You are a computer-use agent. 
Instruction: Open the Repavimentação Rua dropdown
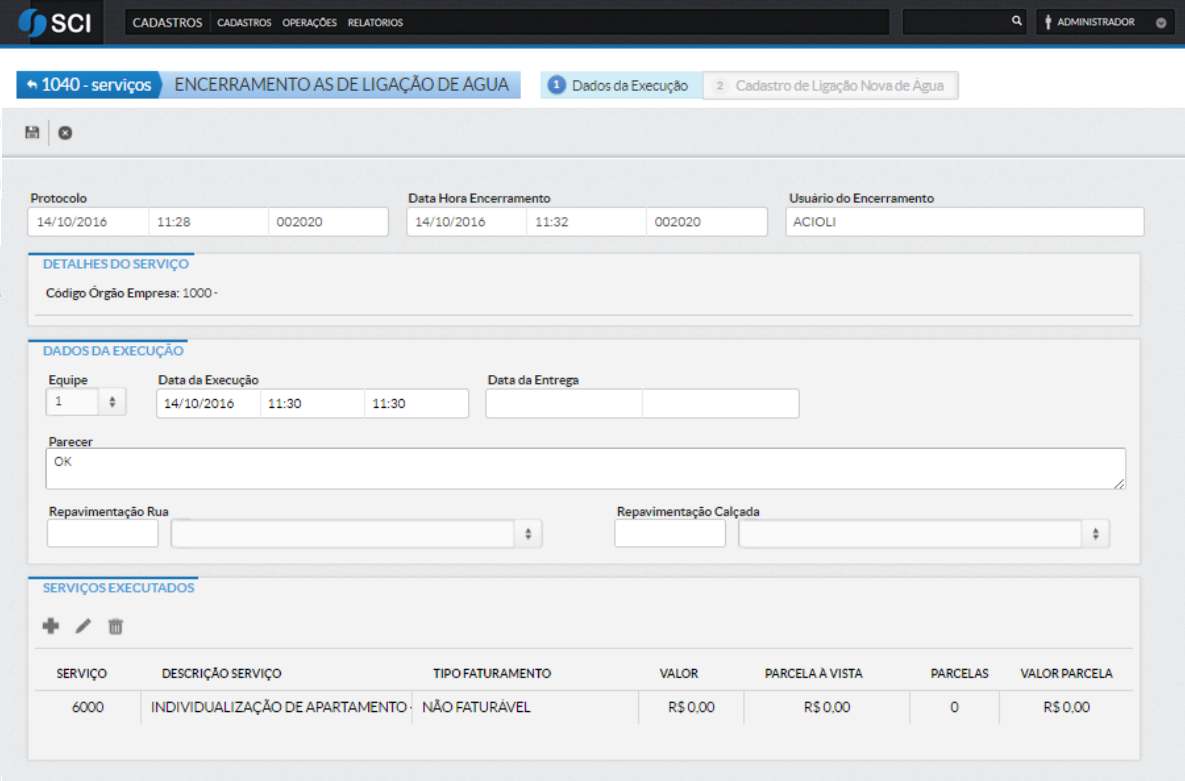coord(529,533)
